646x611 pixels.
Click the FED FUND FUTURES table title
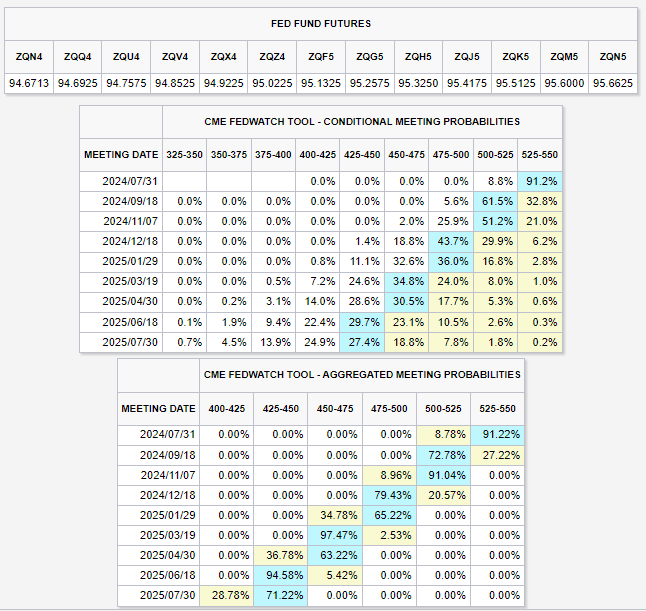pos(320,22)
